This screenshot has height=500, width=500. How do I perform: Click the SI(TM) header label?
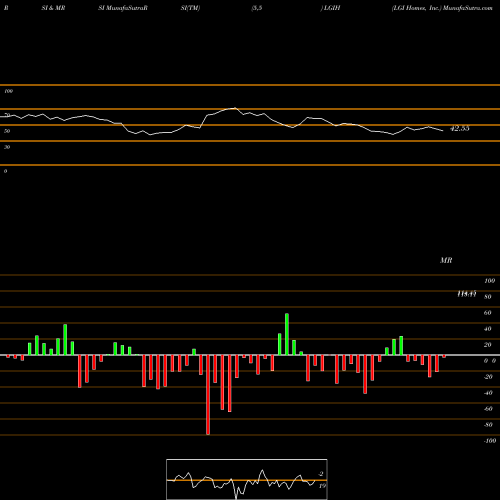(190, 8)
